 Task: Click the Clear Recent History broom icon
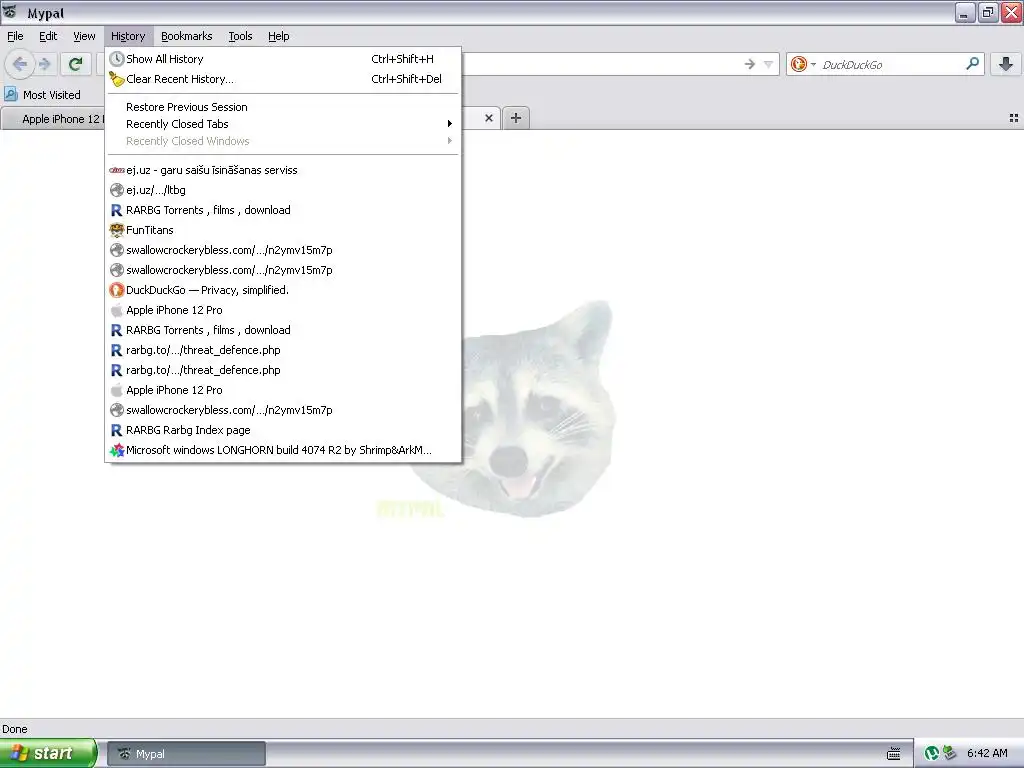pos(116,79)
